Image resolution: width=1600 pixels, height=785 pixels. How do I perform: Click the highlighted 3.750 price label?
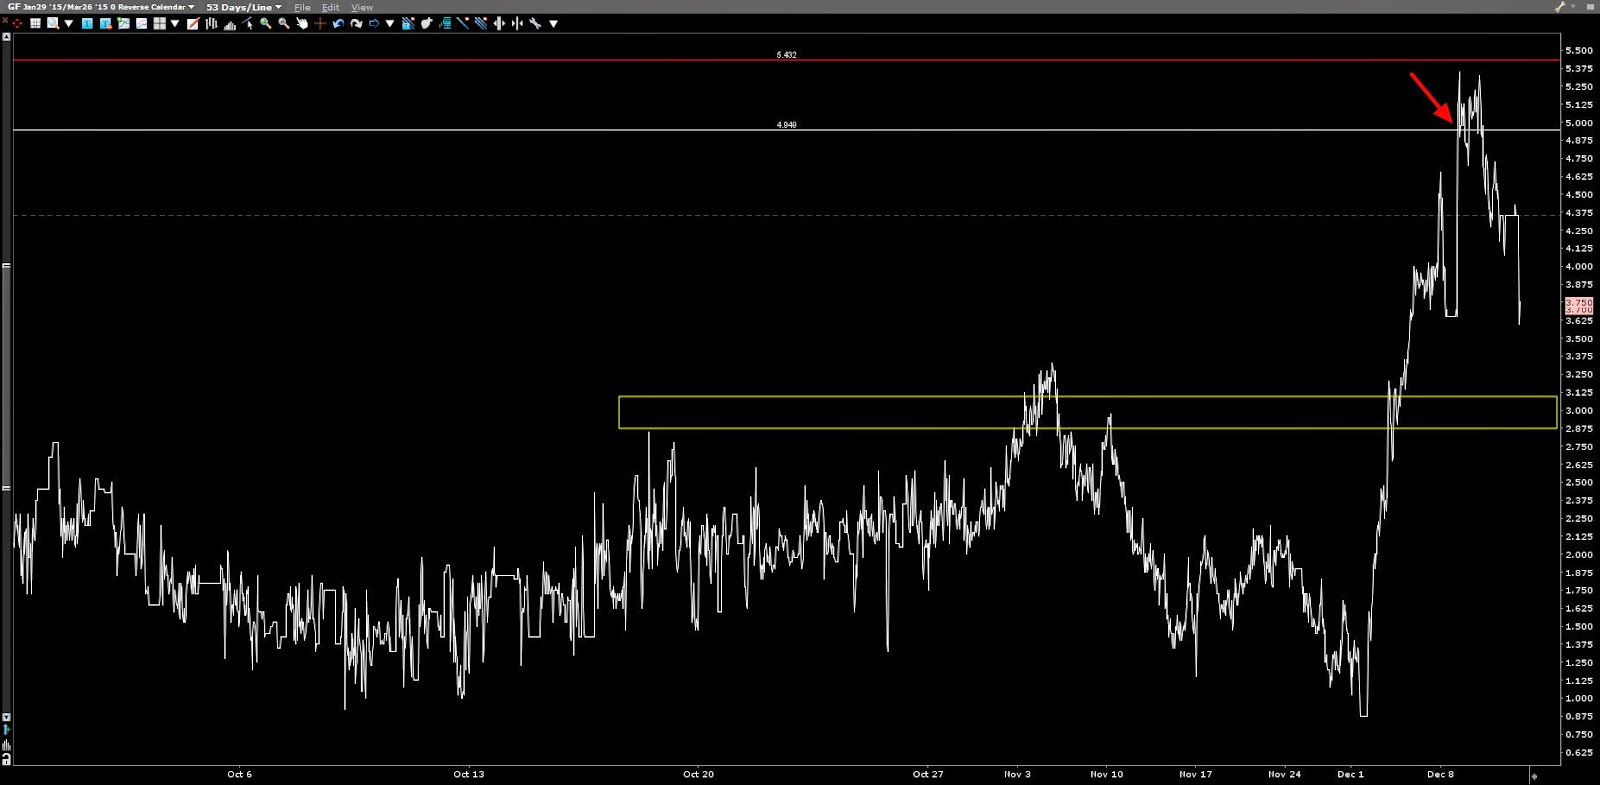coord(1579,302)
